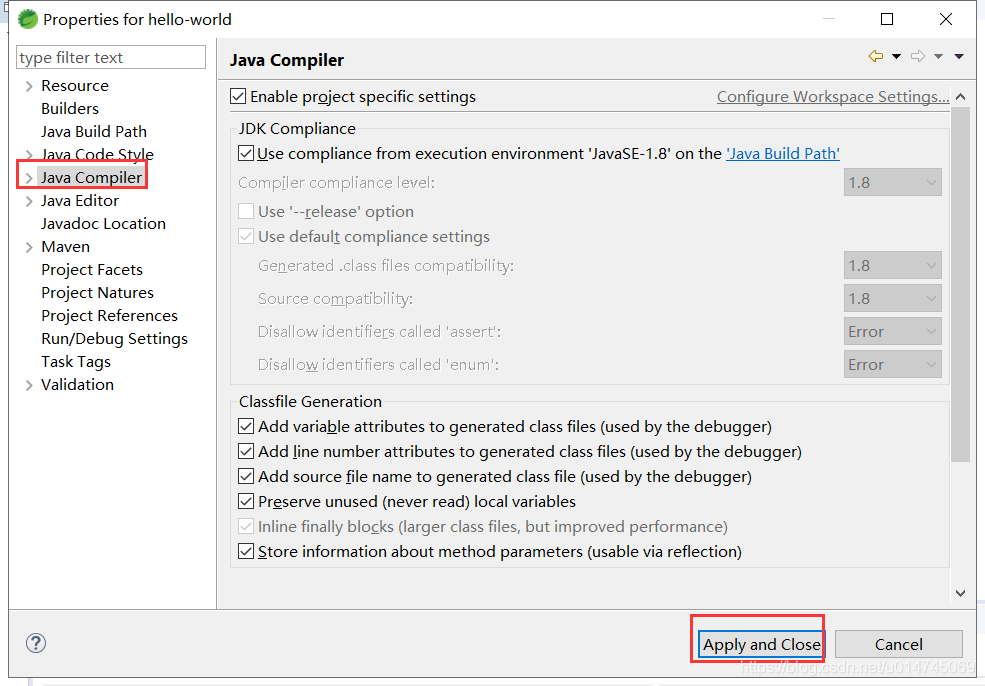985x686 pixels.
Task: Select Builders in the properties tree
Action: point(70,109)
